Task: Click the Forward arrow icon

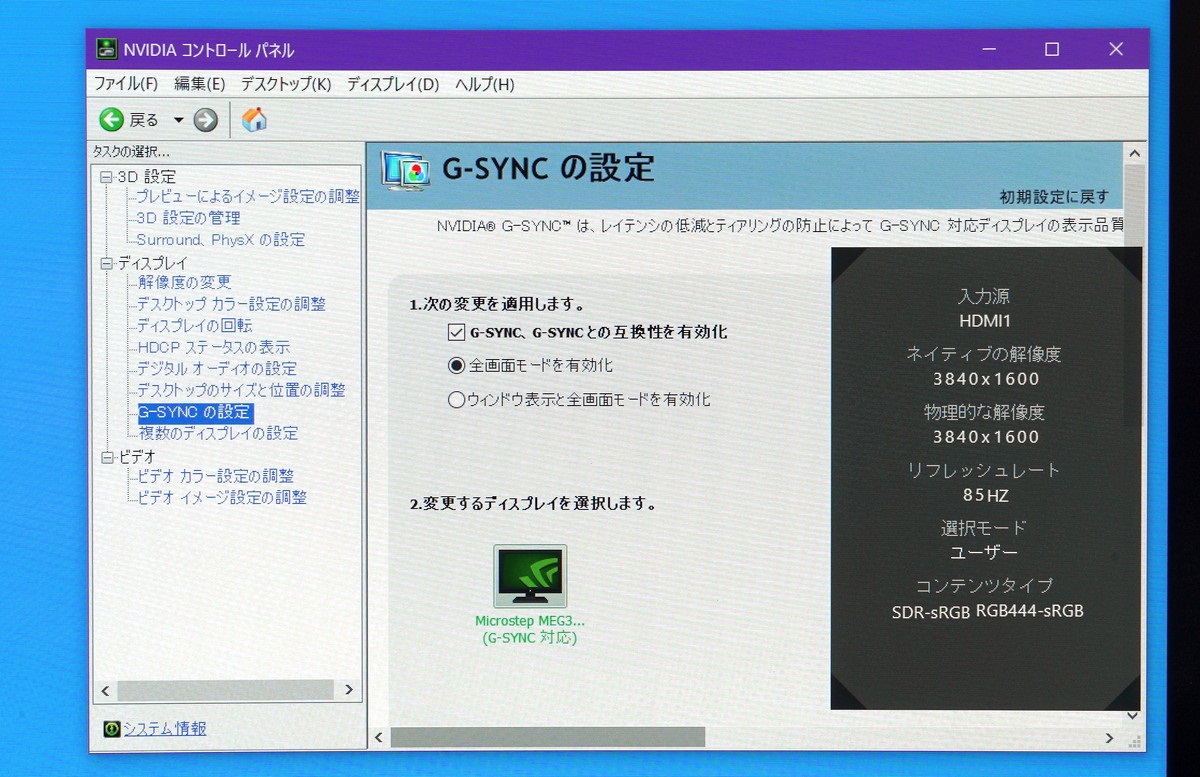Action: 206,120
